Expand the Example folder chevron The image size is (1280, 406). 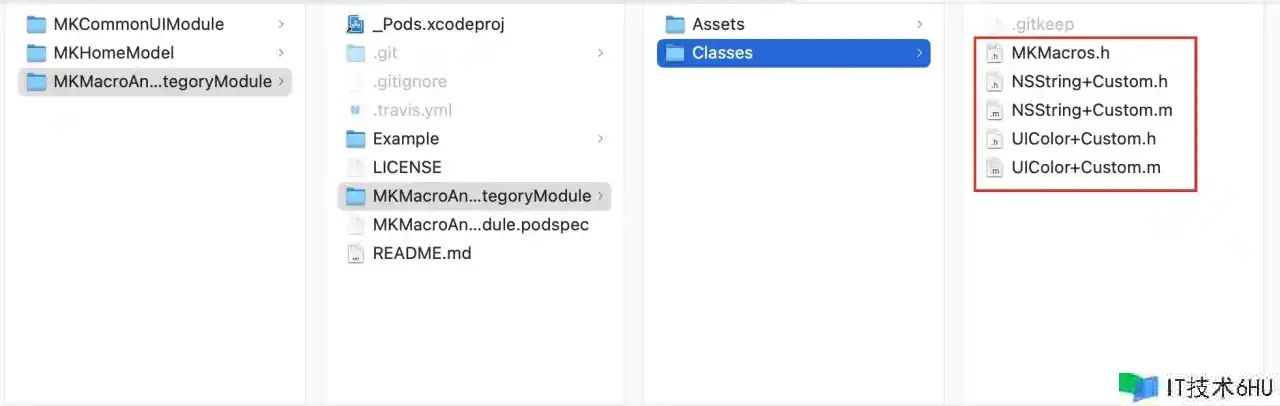coord(600,139)
